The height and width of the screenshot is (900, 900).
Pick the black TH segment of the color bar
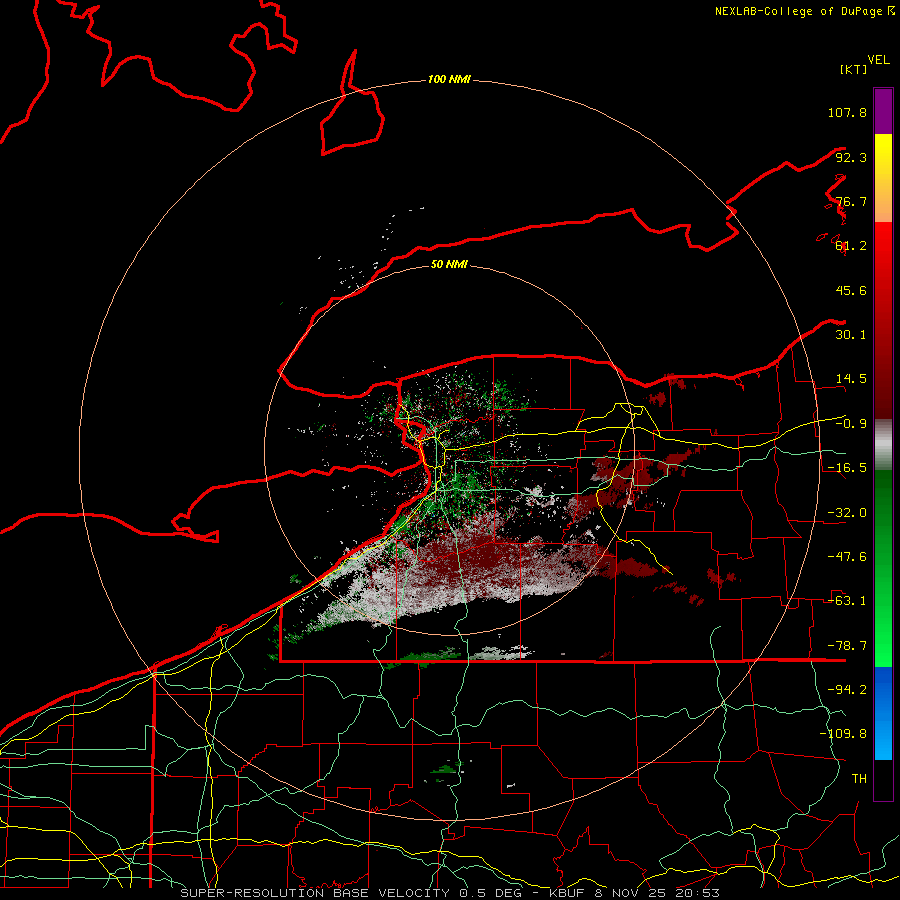pyautogui.click(x=883, y=780)
